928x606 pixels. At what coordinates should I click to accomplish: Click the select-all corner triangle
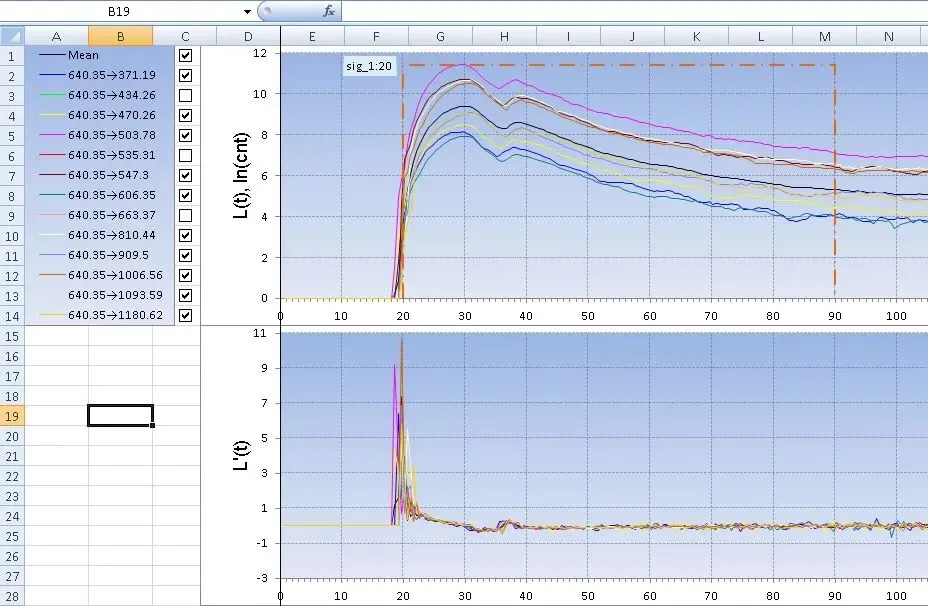tap(12, 36)
